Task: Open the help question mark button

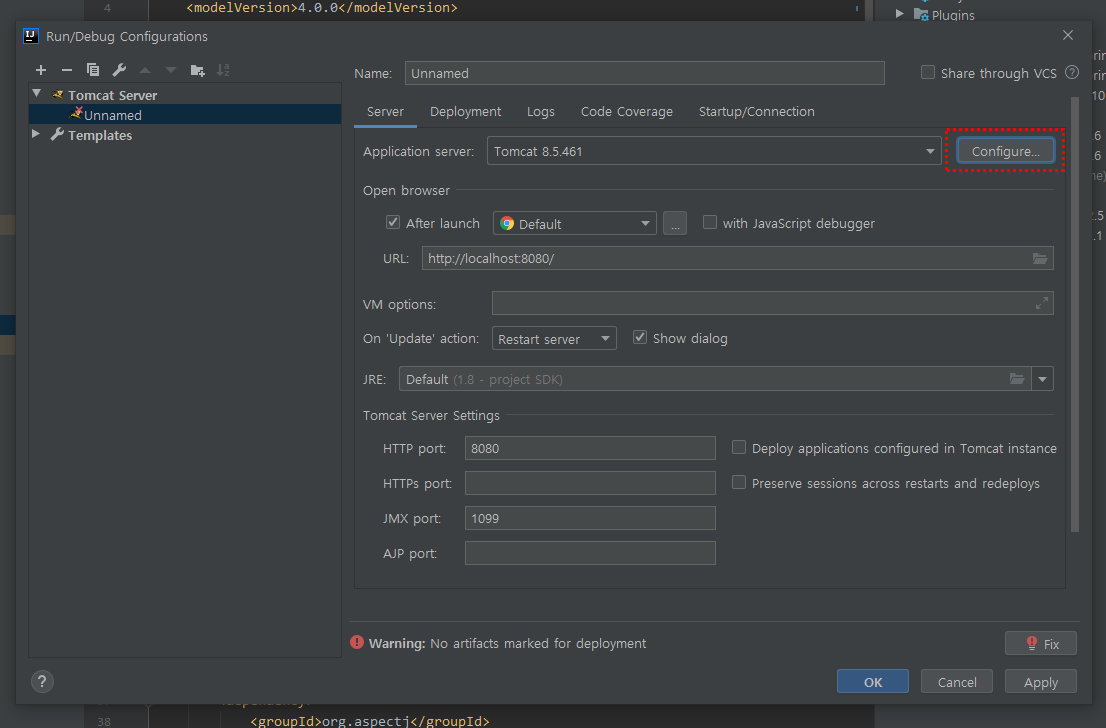Action: [42, 681]
